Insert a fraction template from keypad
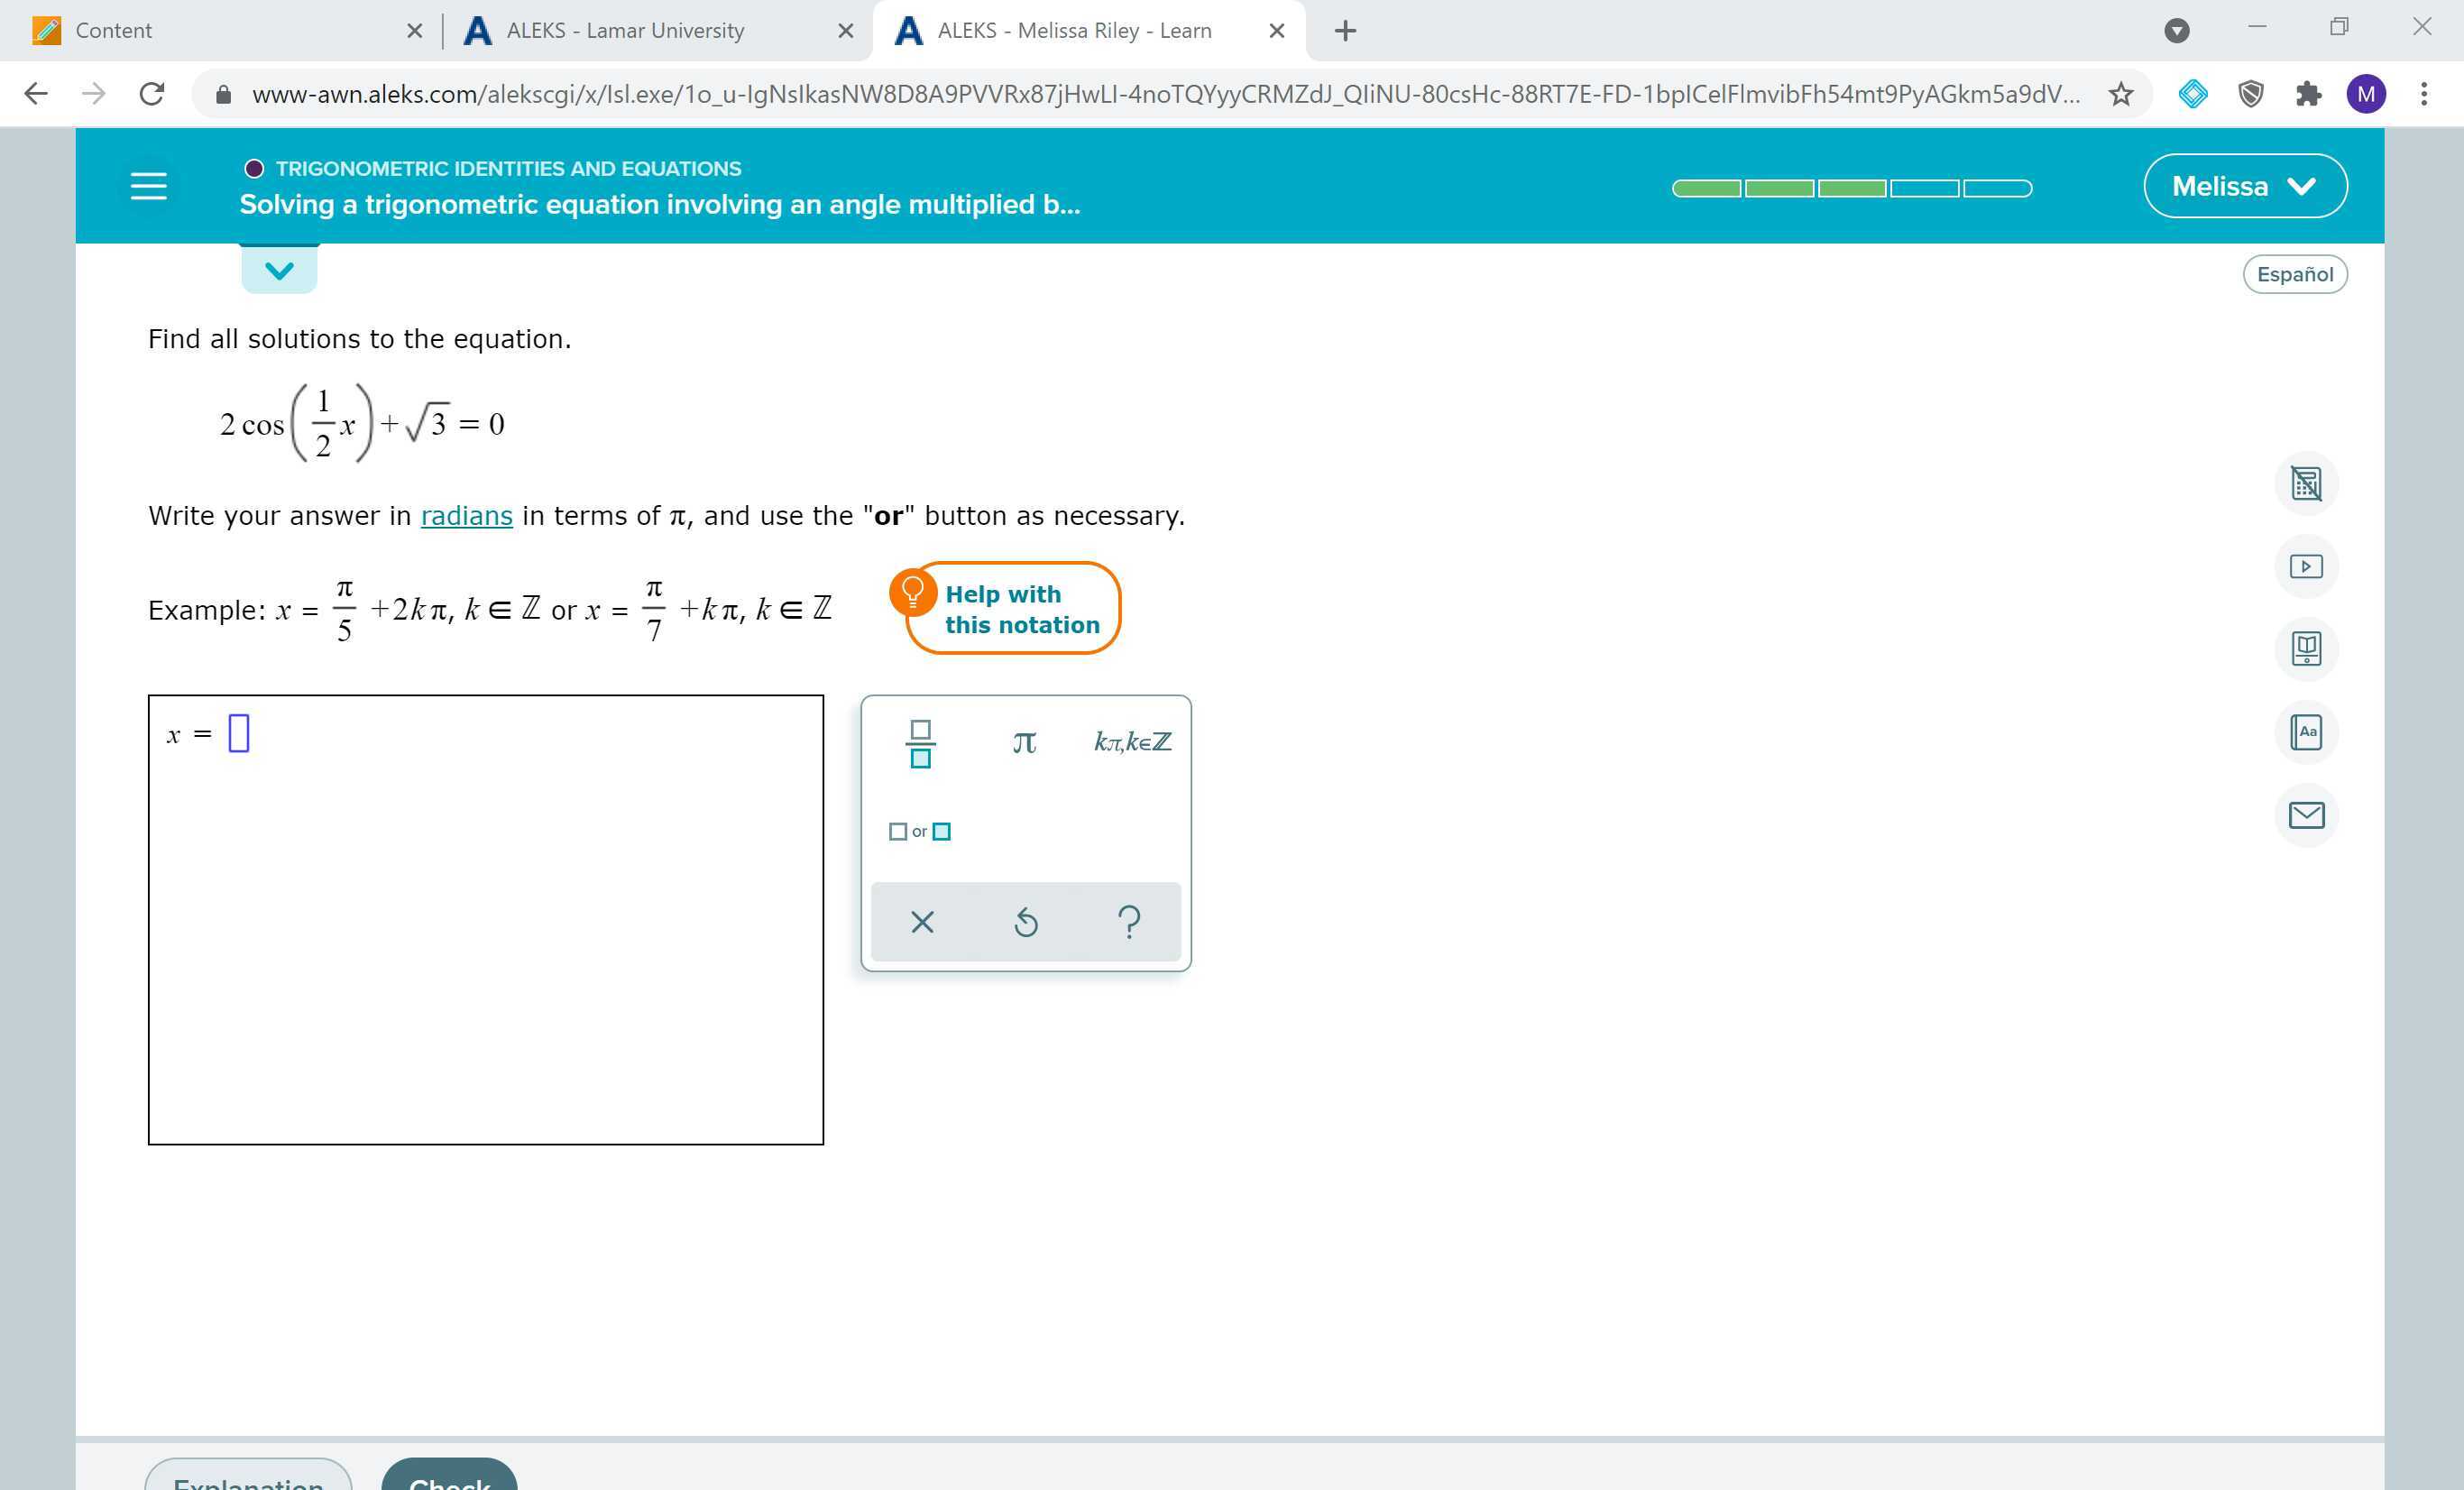The image size is (2464, 1490). click(920, 743)
